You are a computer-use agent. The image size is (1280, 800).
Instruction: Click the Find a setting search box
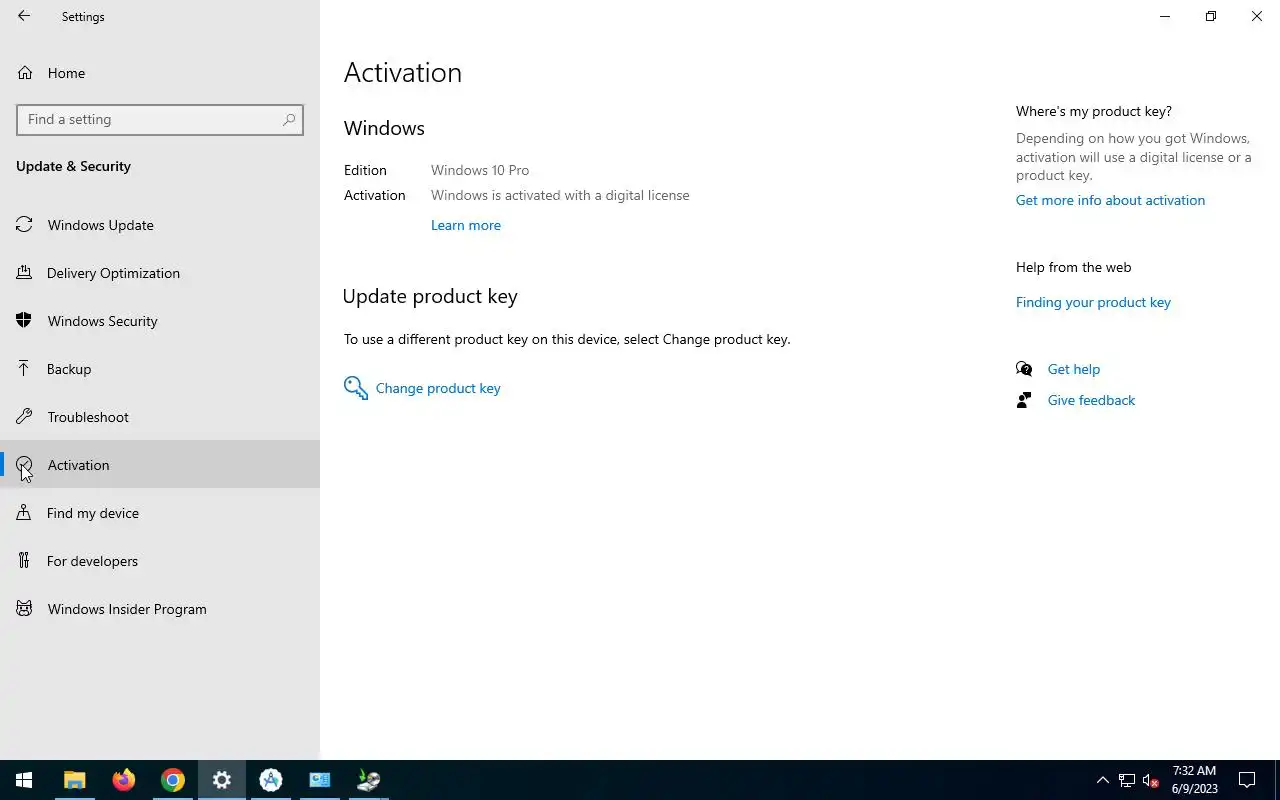[160, 119]
